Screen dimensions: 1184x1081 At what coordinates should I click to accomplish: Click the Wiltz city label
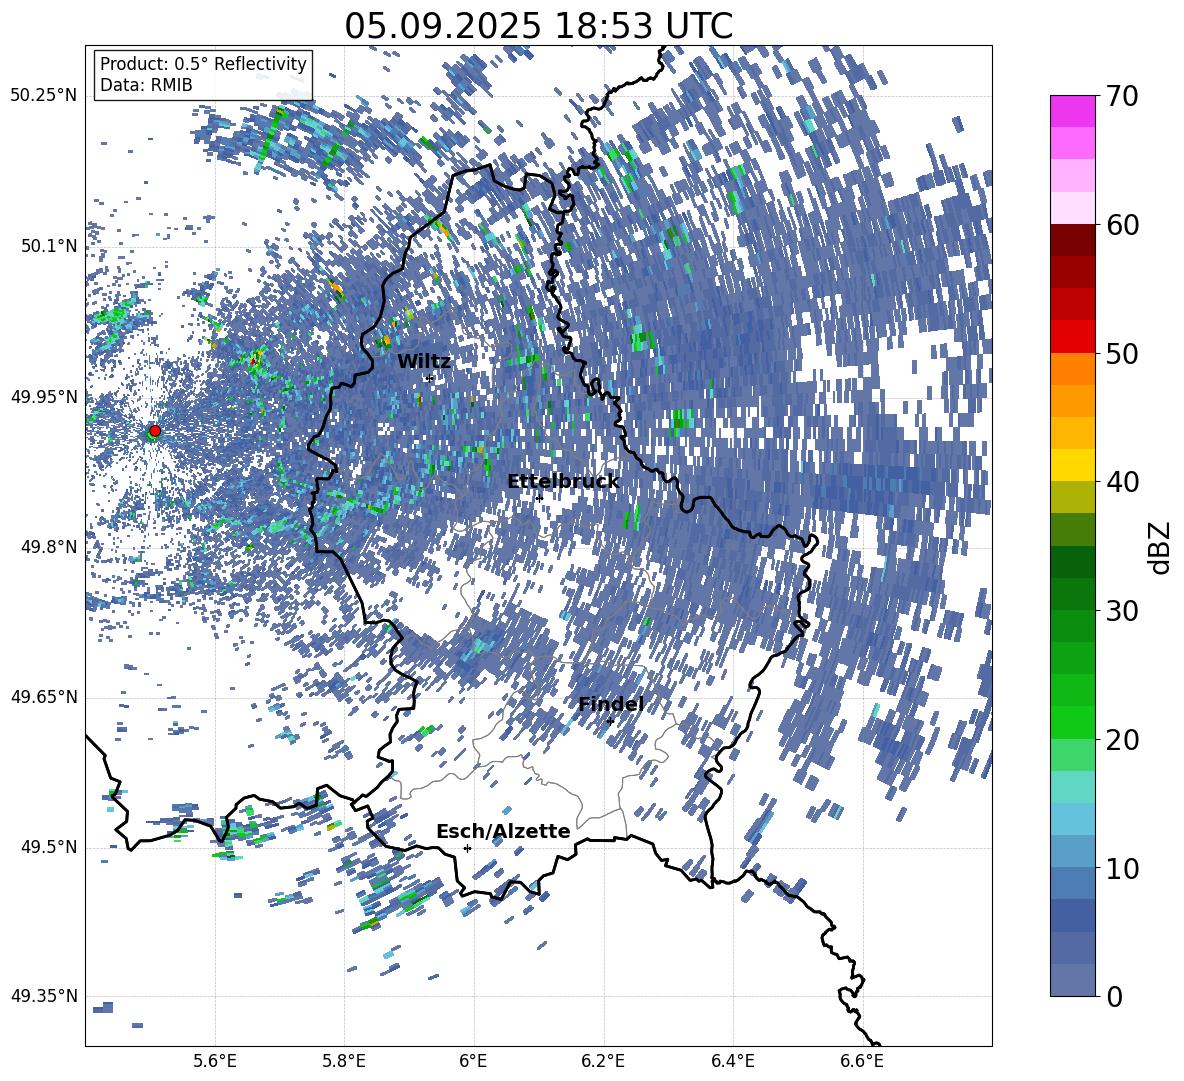[x=424, y=361]
